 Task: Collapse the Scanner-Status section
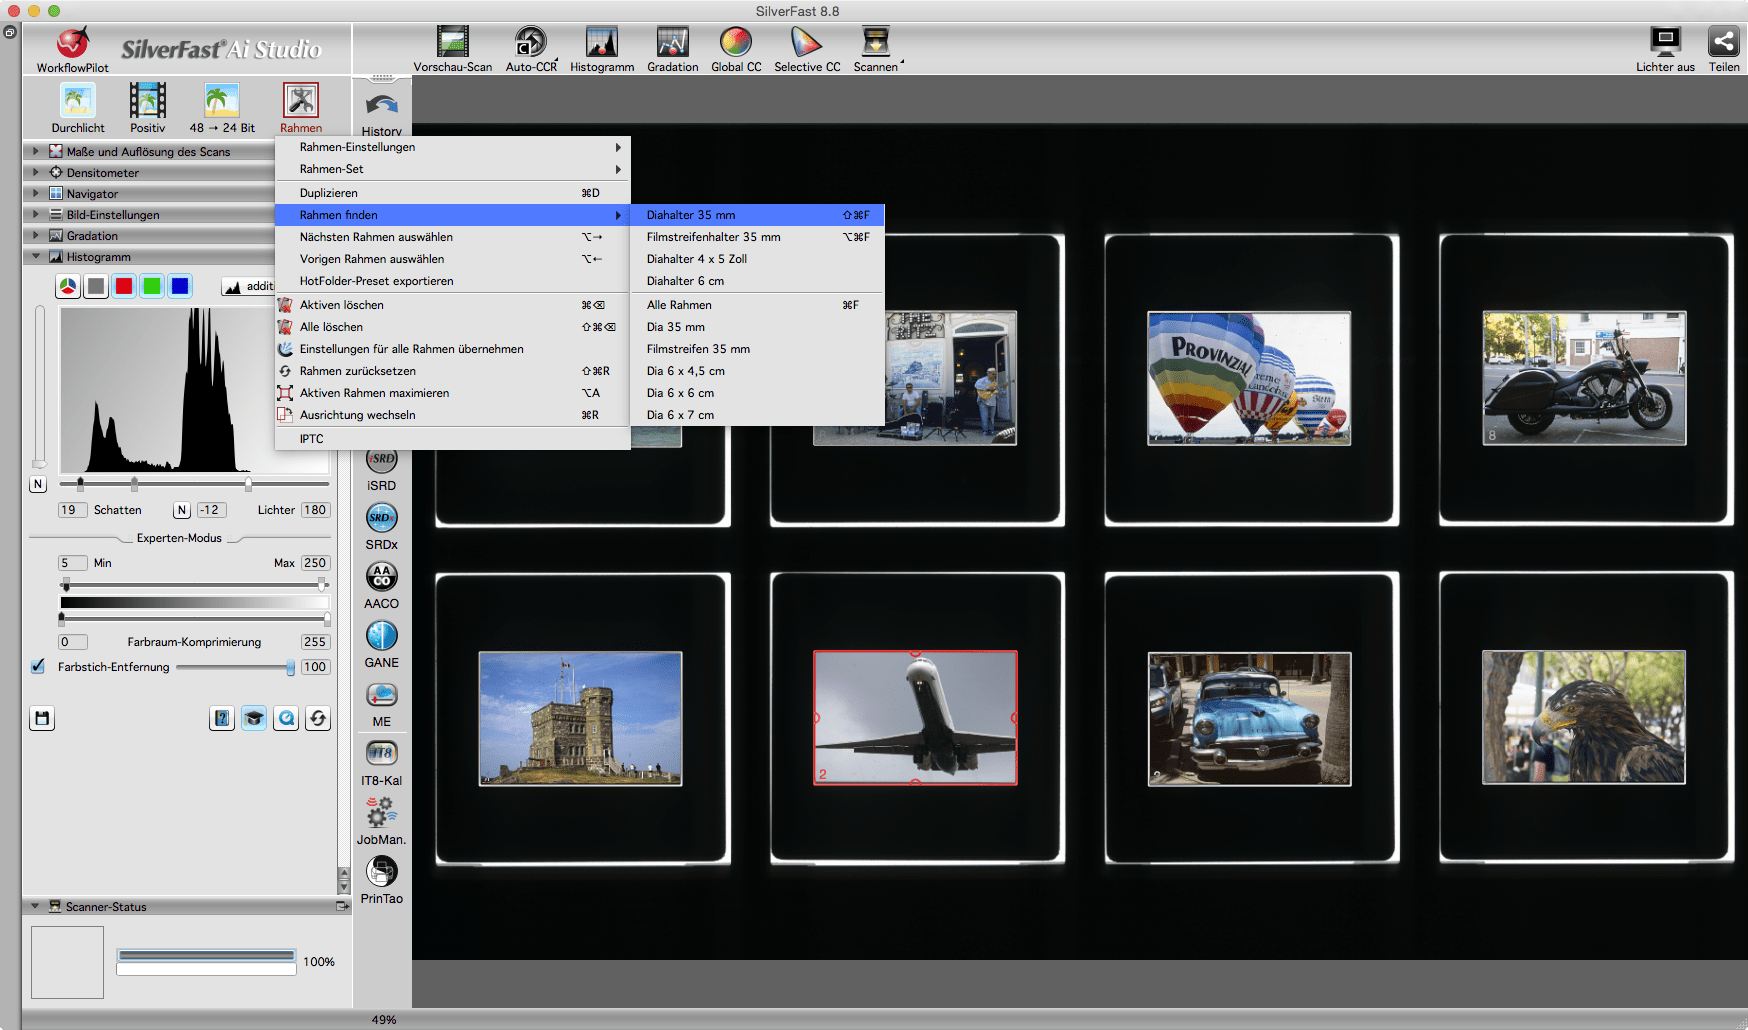coord(36,907)
